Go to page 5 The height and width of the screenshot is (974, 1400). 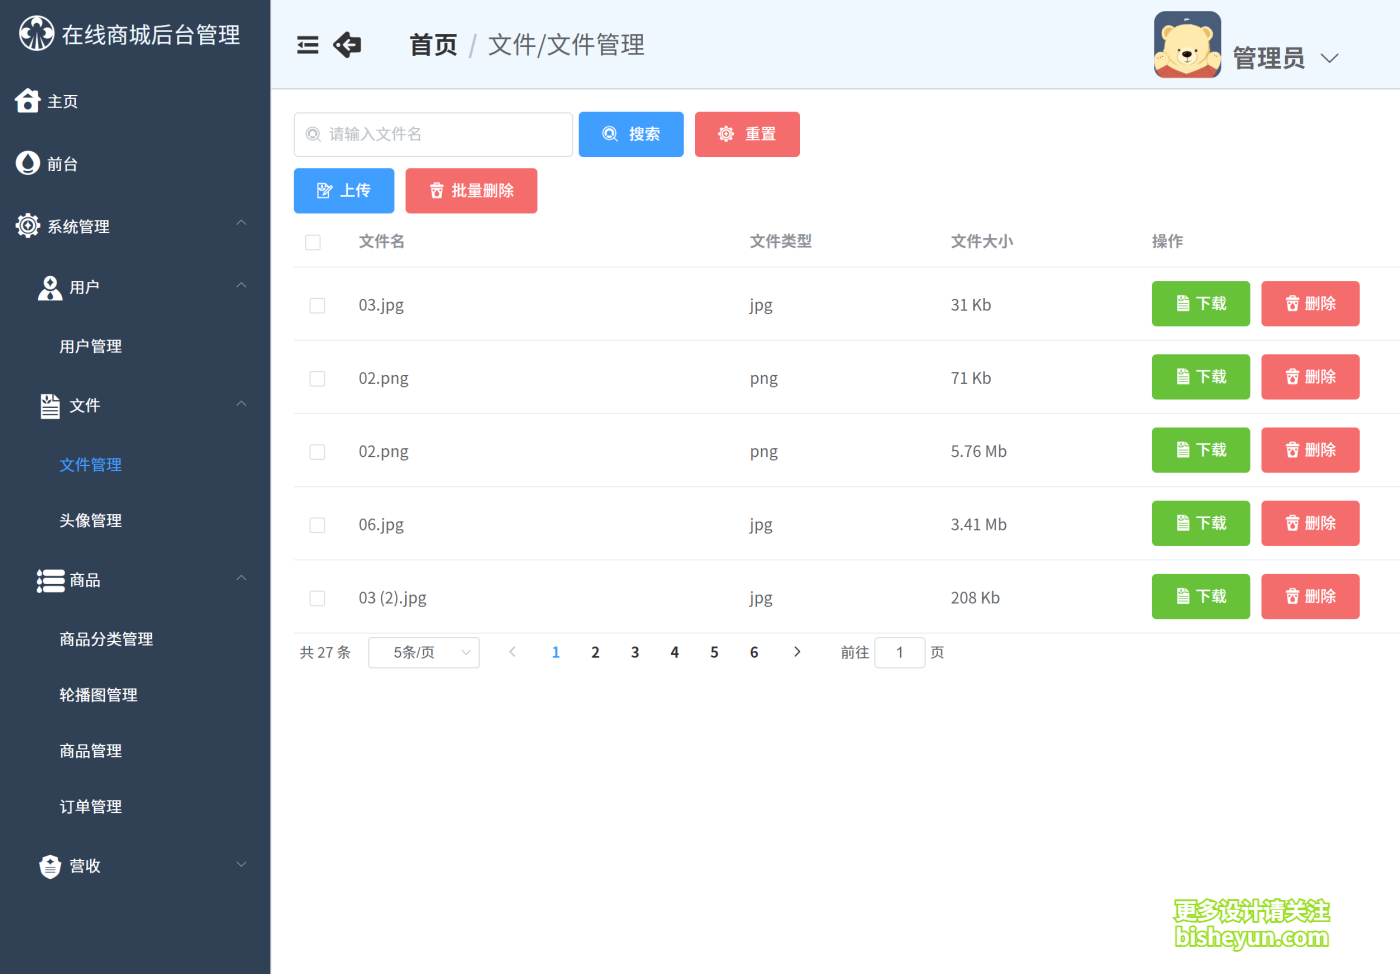tap(714, 652)
